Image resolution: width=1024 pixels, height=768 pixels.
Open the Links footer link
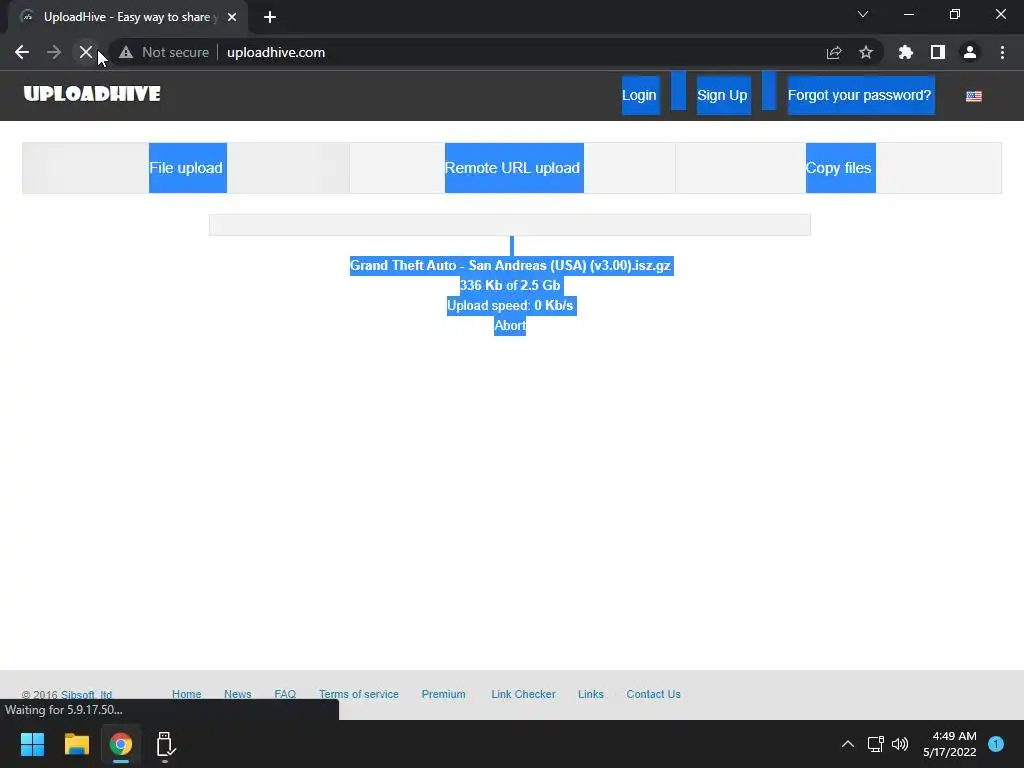(591, 694)
